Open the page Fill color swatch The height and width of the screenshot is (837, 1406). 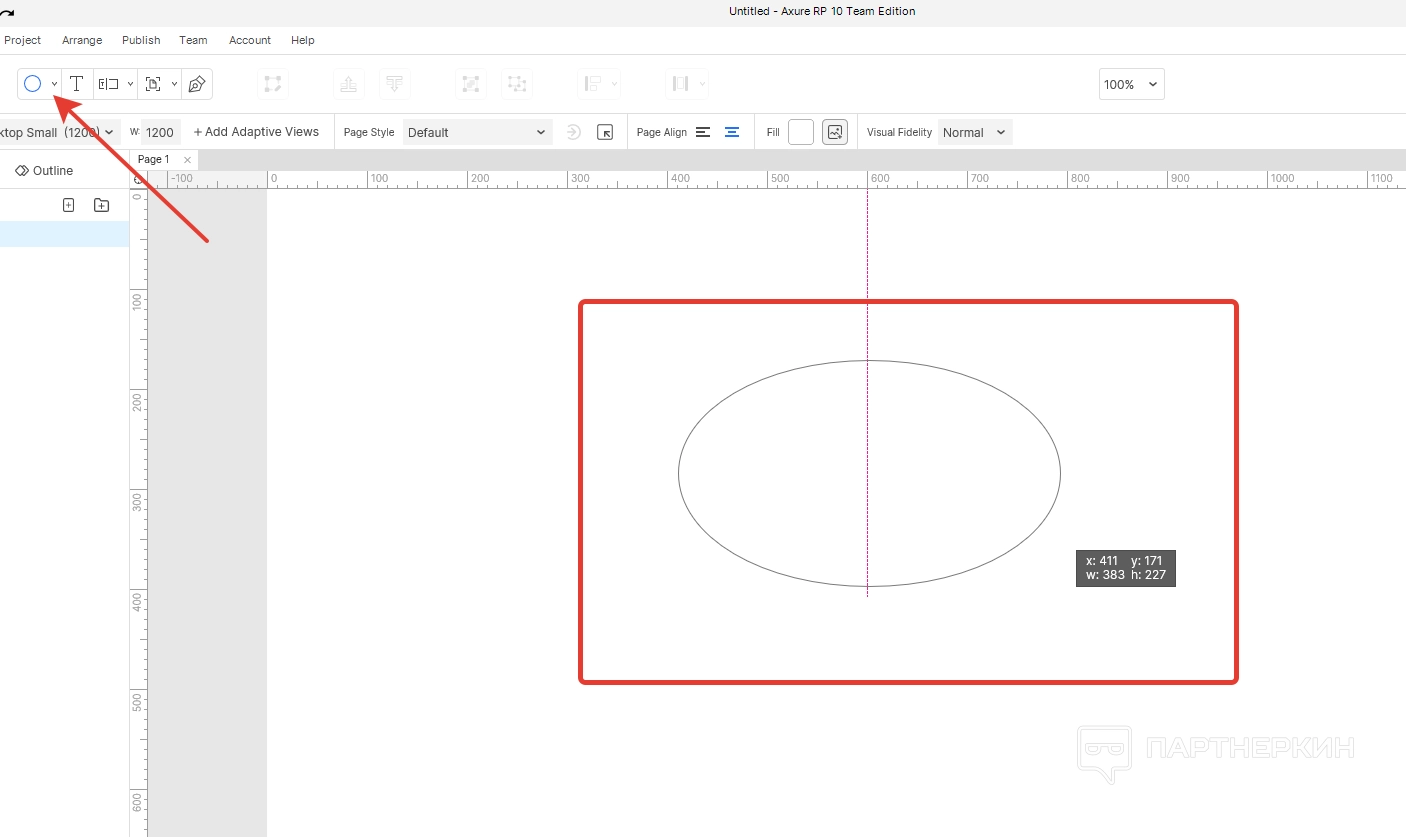coord(801,132)
